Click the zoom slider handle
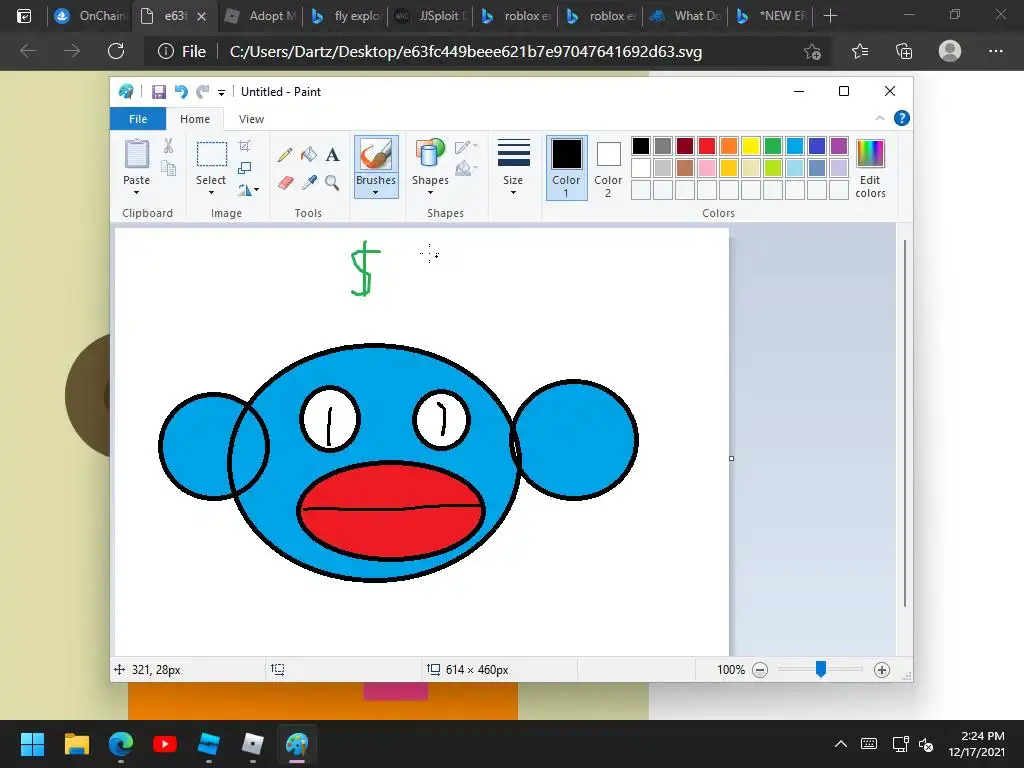The height and width of the screenshot is (768, 1024). tap(821, 669)
